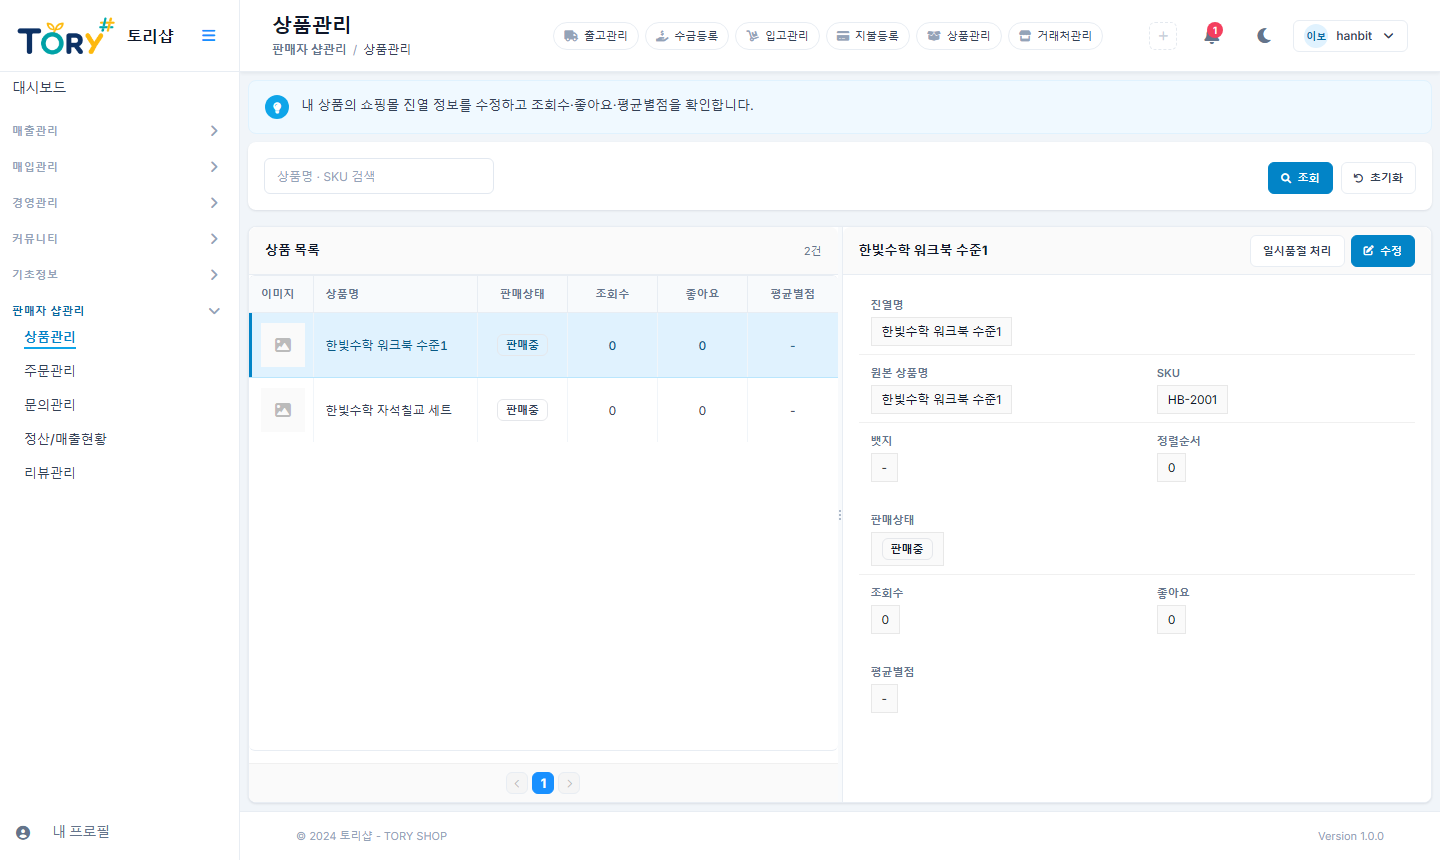Click the 수정 edit button

pos(1383,251)
